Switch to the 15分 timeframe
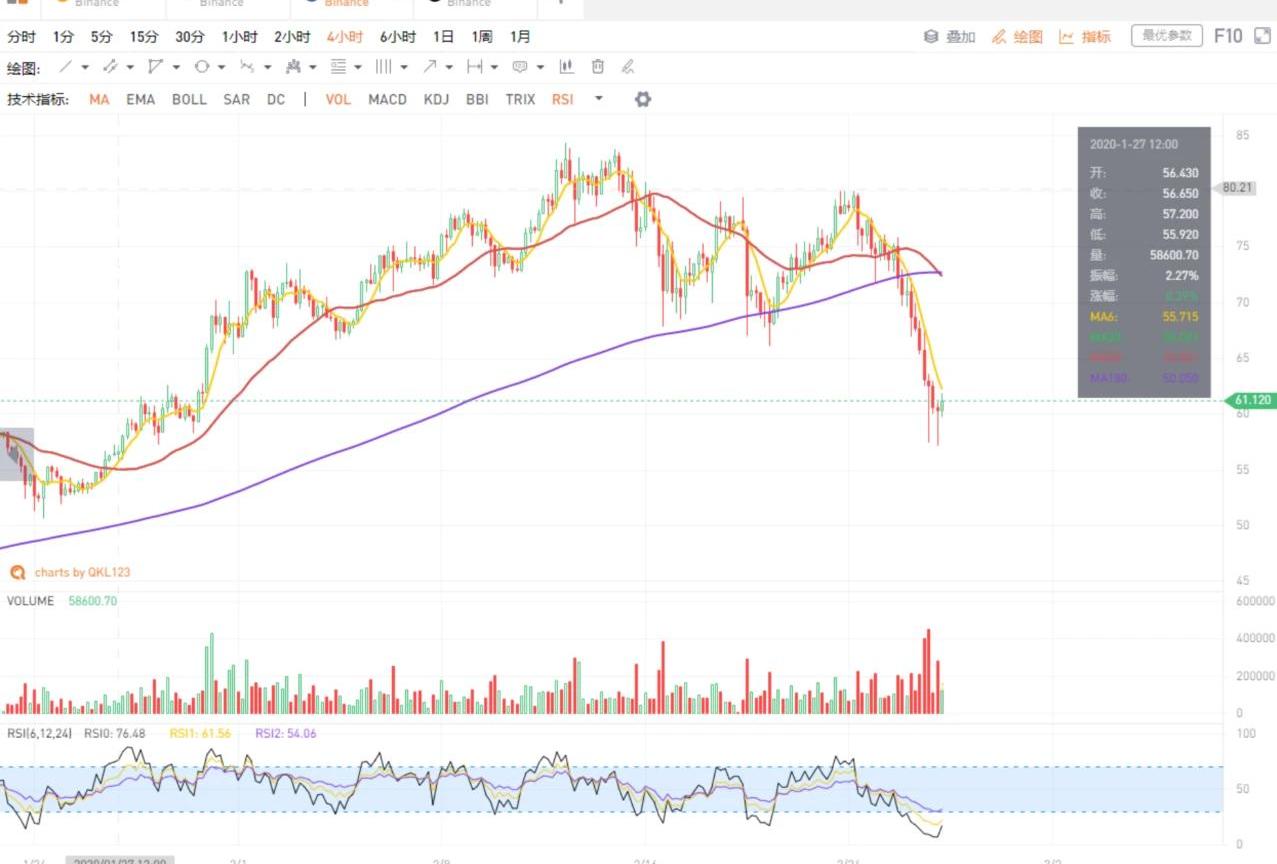1277x864 pixels. 144,36
